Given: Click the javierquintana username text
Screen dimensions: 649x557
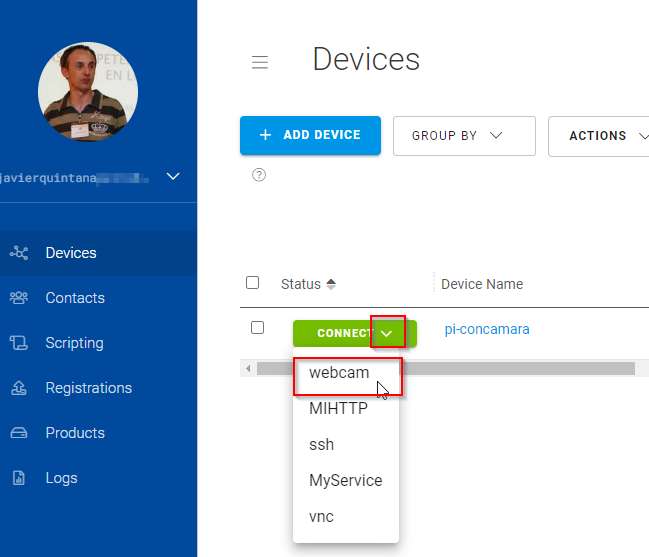Looking at the screenshot, I should pos(49,178).
